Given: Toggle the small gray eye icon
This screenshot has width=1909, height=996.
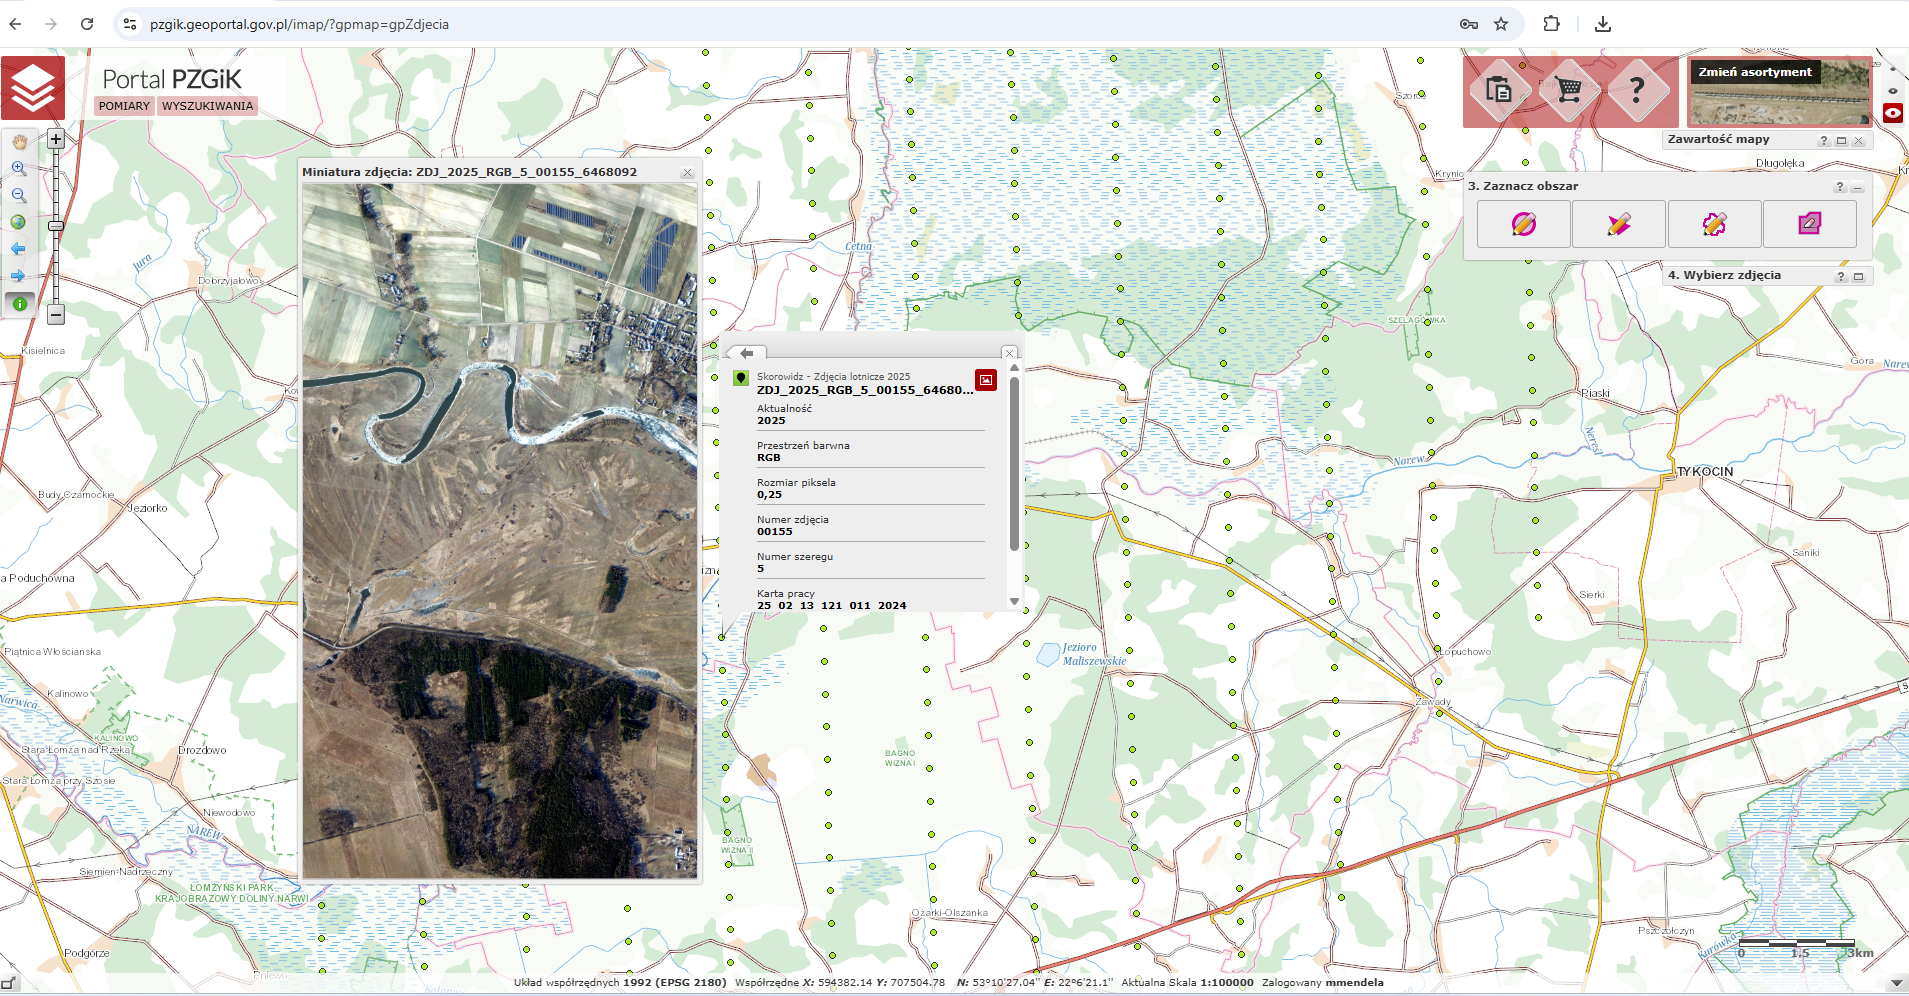Looking at the screenshot, I should tap(1893, 91).
